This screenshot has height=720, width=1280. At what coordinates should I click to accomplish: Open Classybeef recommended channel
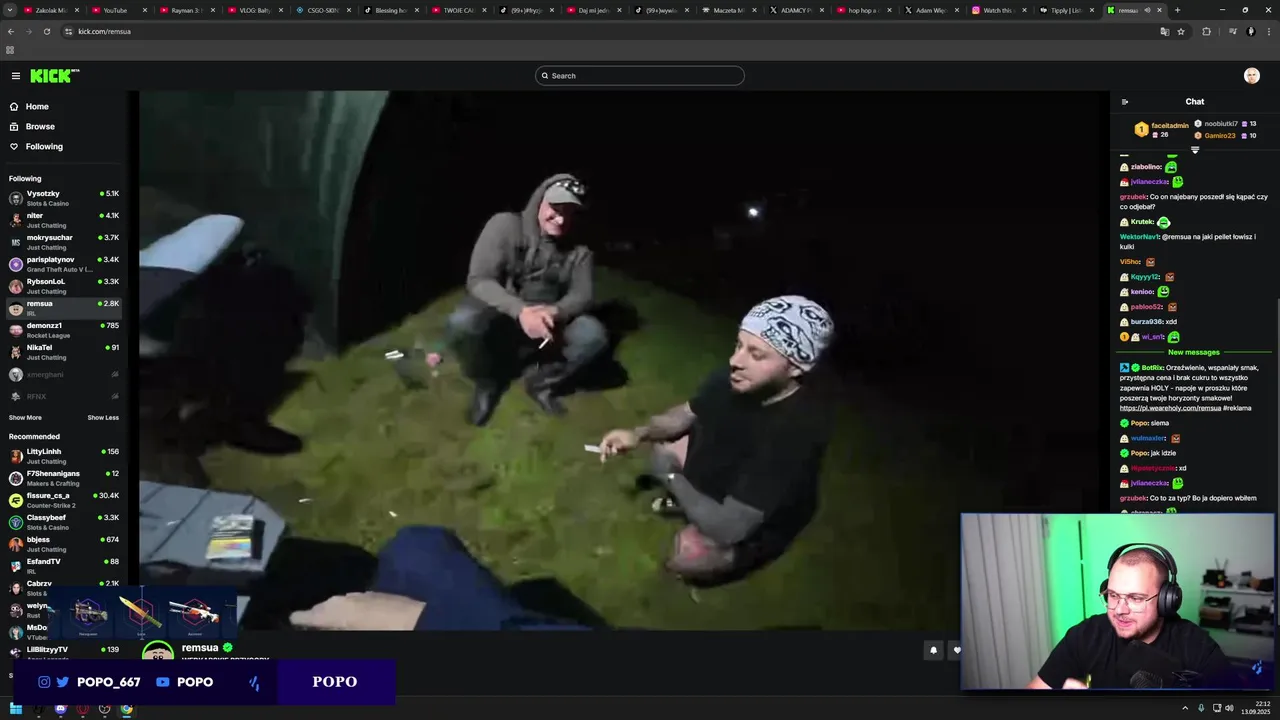[x=64, y=522]
